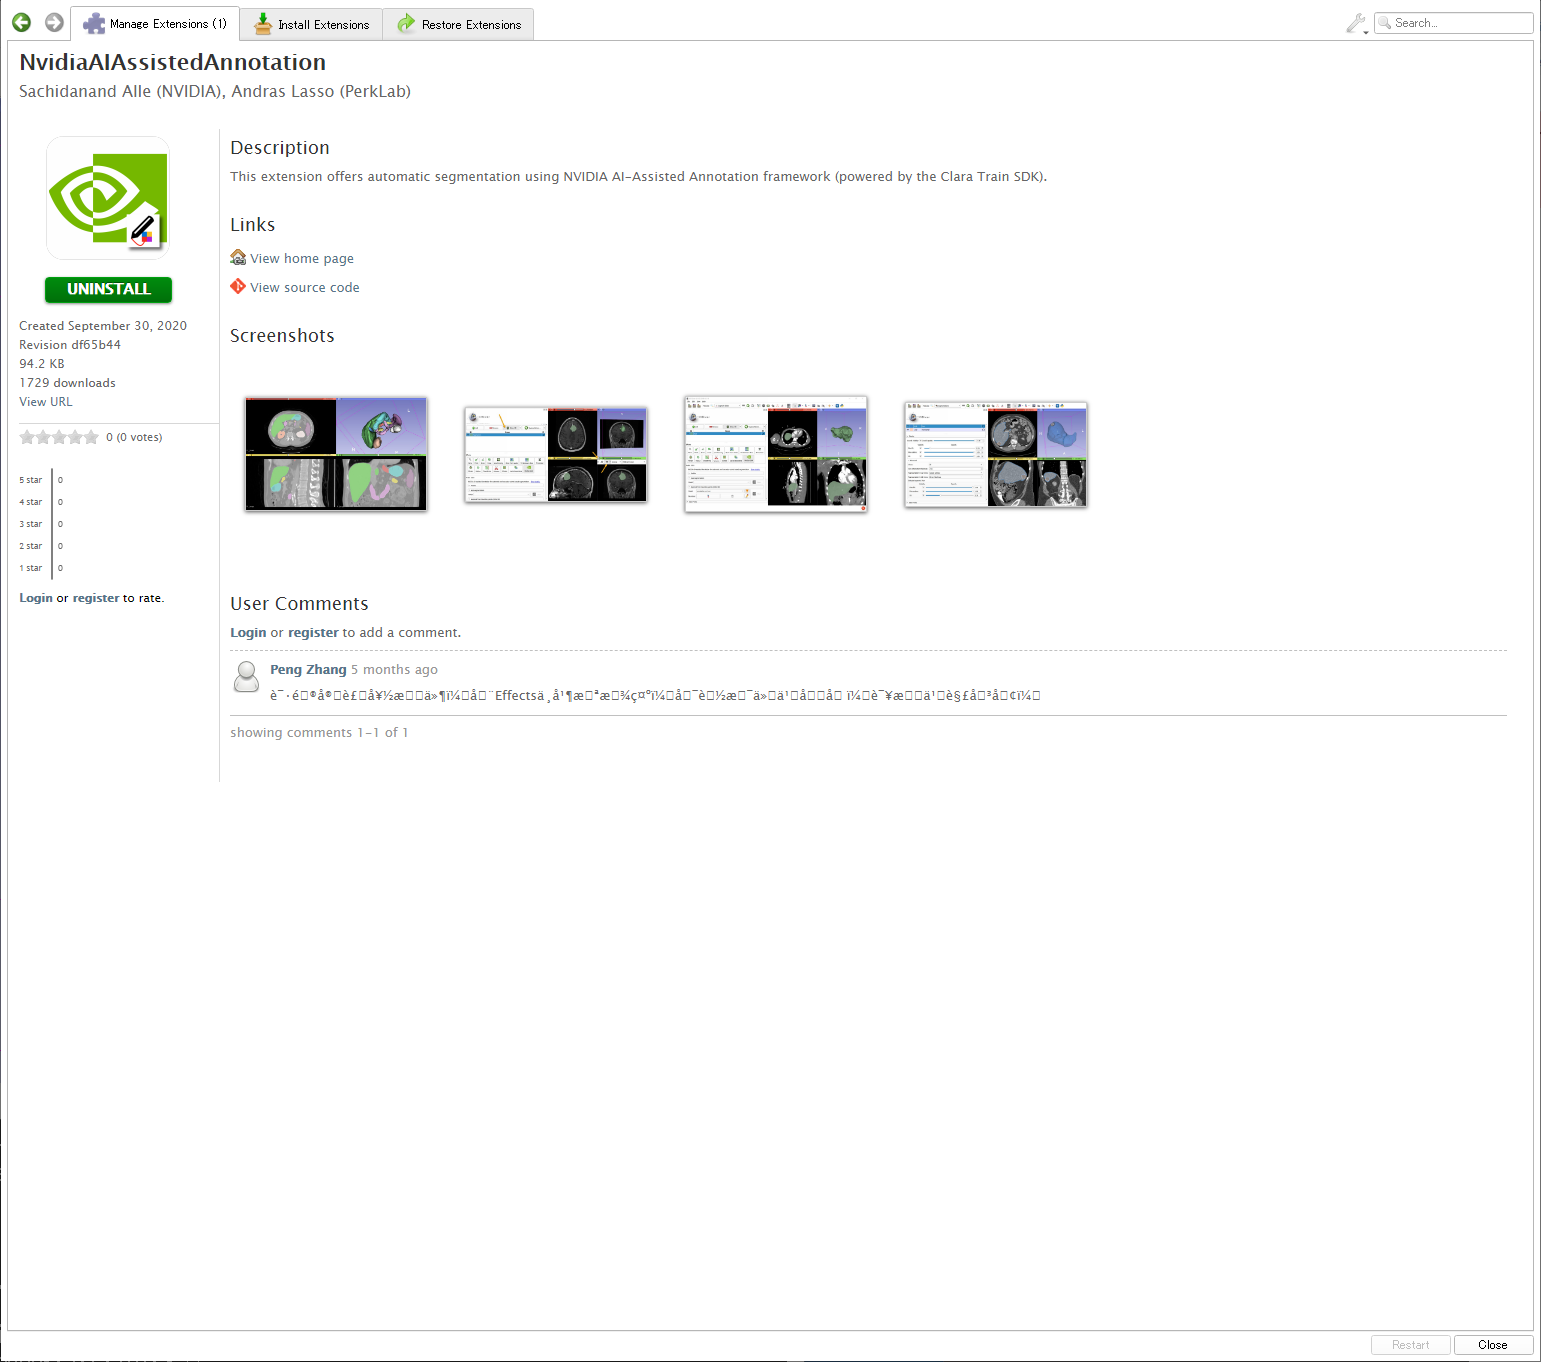Viewport: 1541px width, 1362px height.
Task: Rate with the fifth star
Action: [x=92, y=437]
